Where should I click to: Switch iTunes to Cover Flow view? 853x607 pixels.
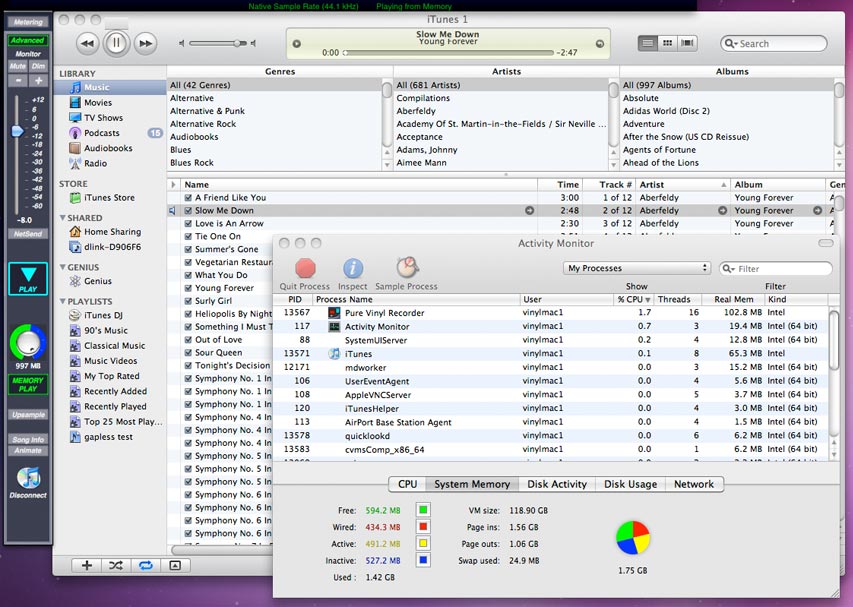(688, 44)
